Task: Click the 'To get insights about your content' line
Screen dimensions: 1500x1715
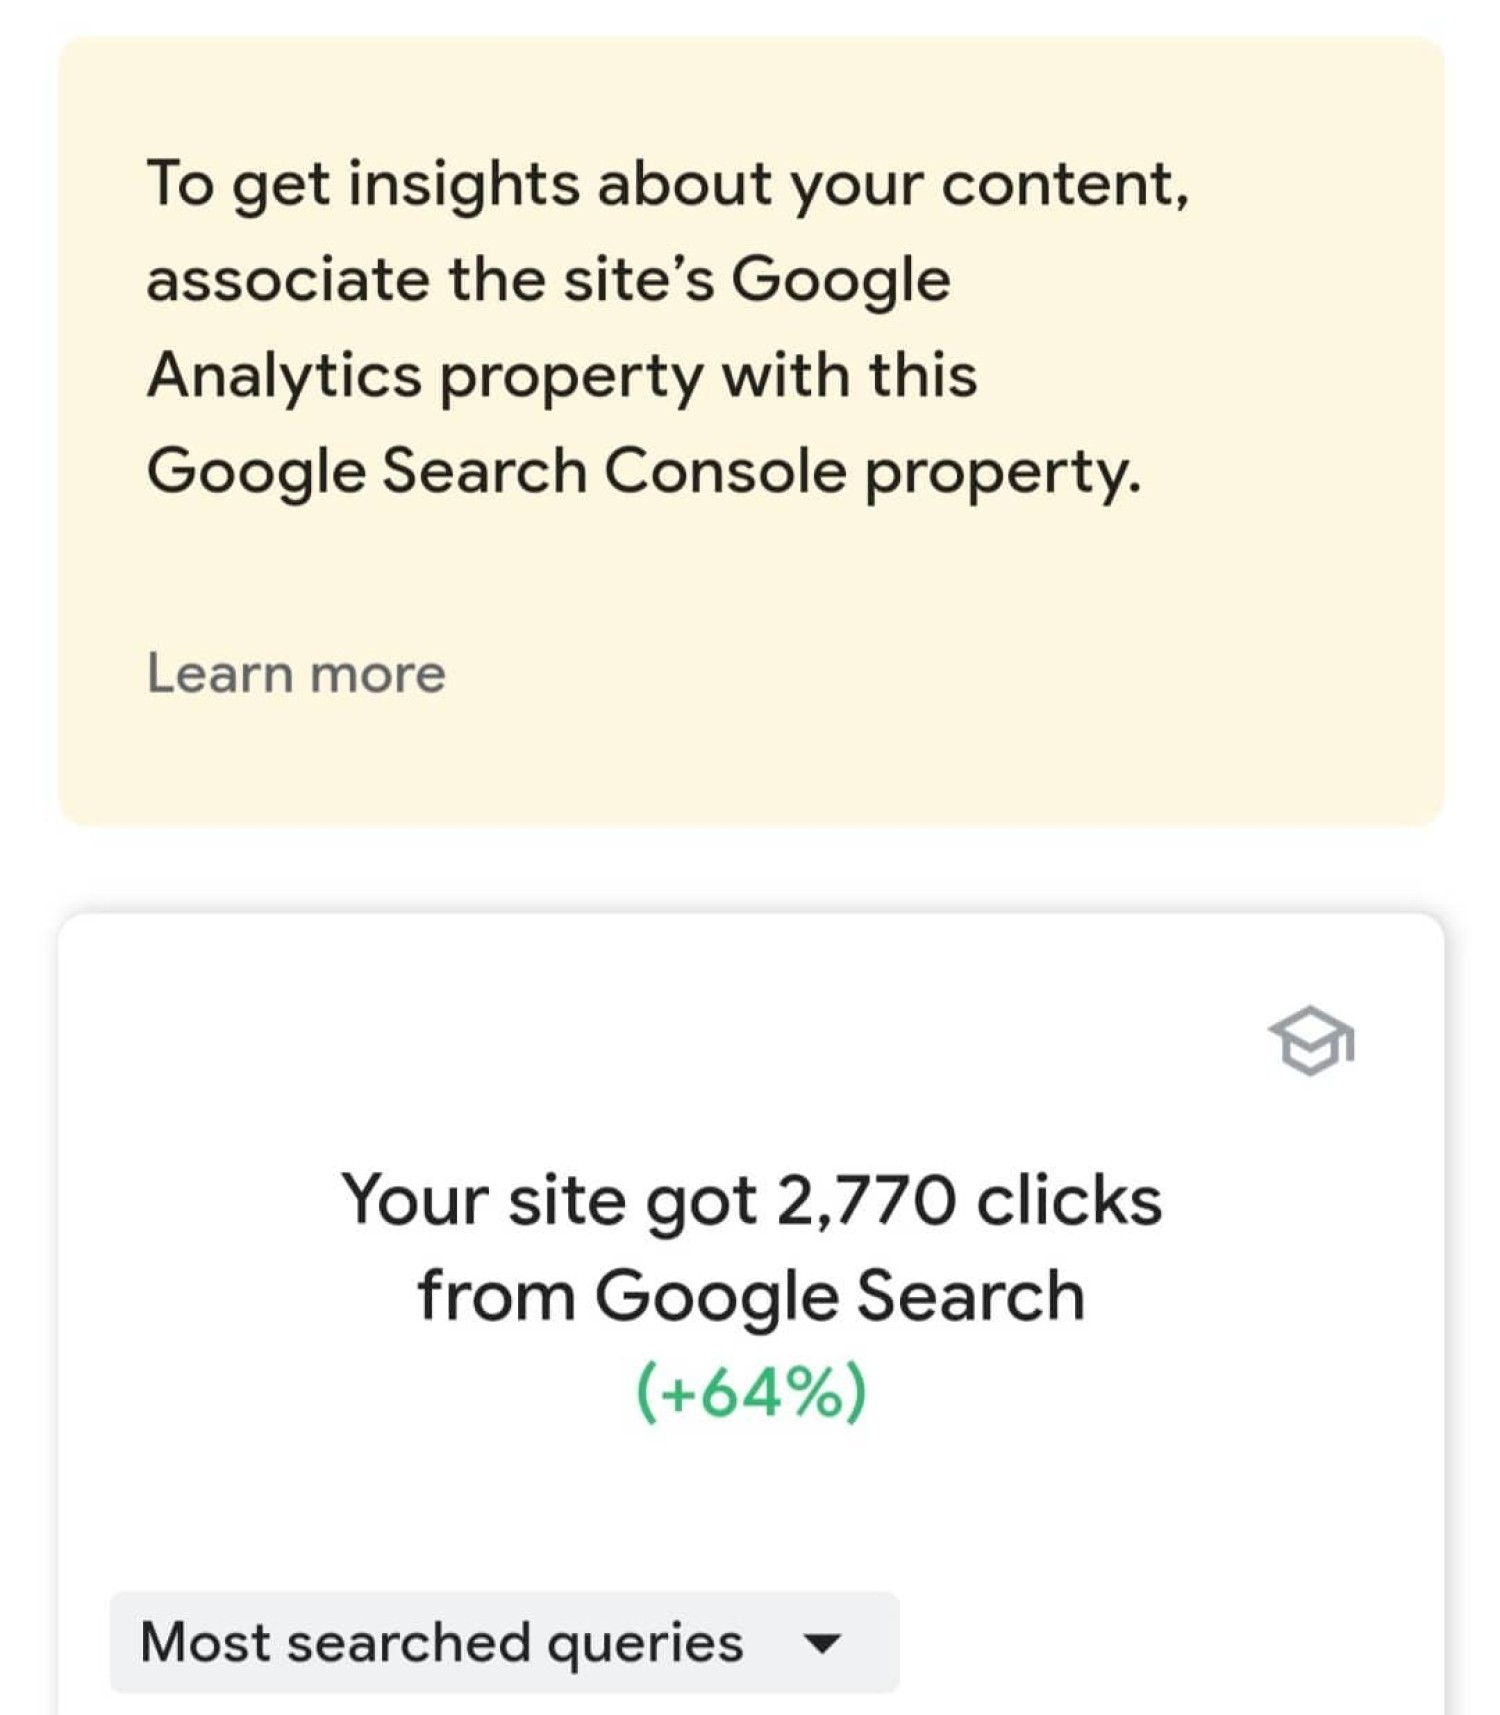Action: [x=667, y=184]
